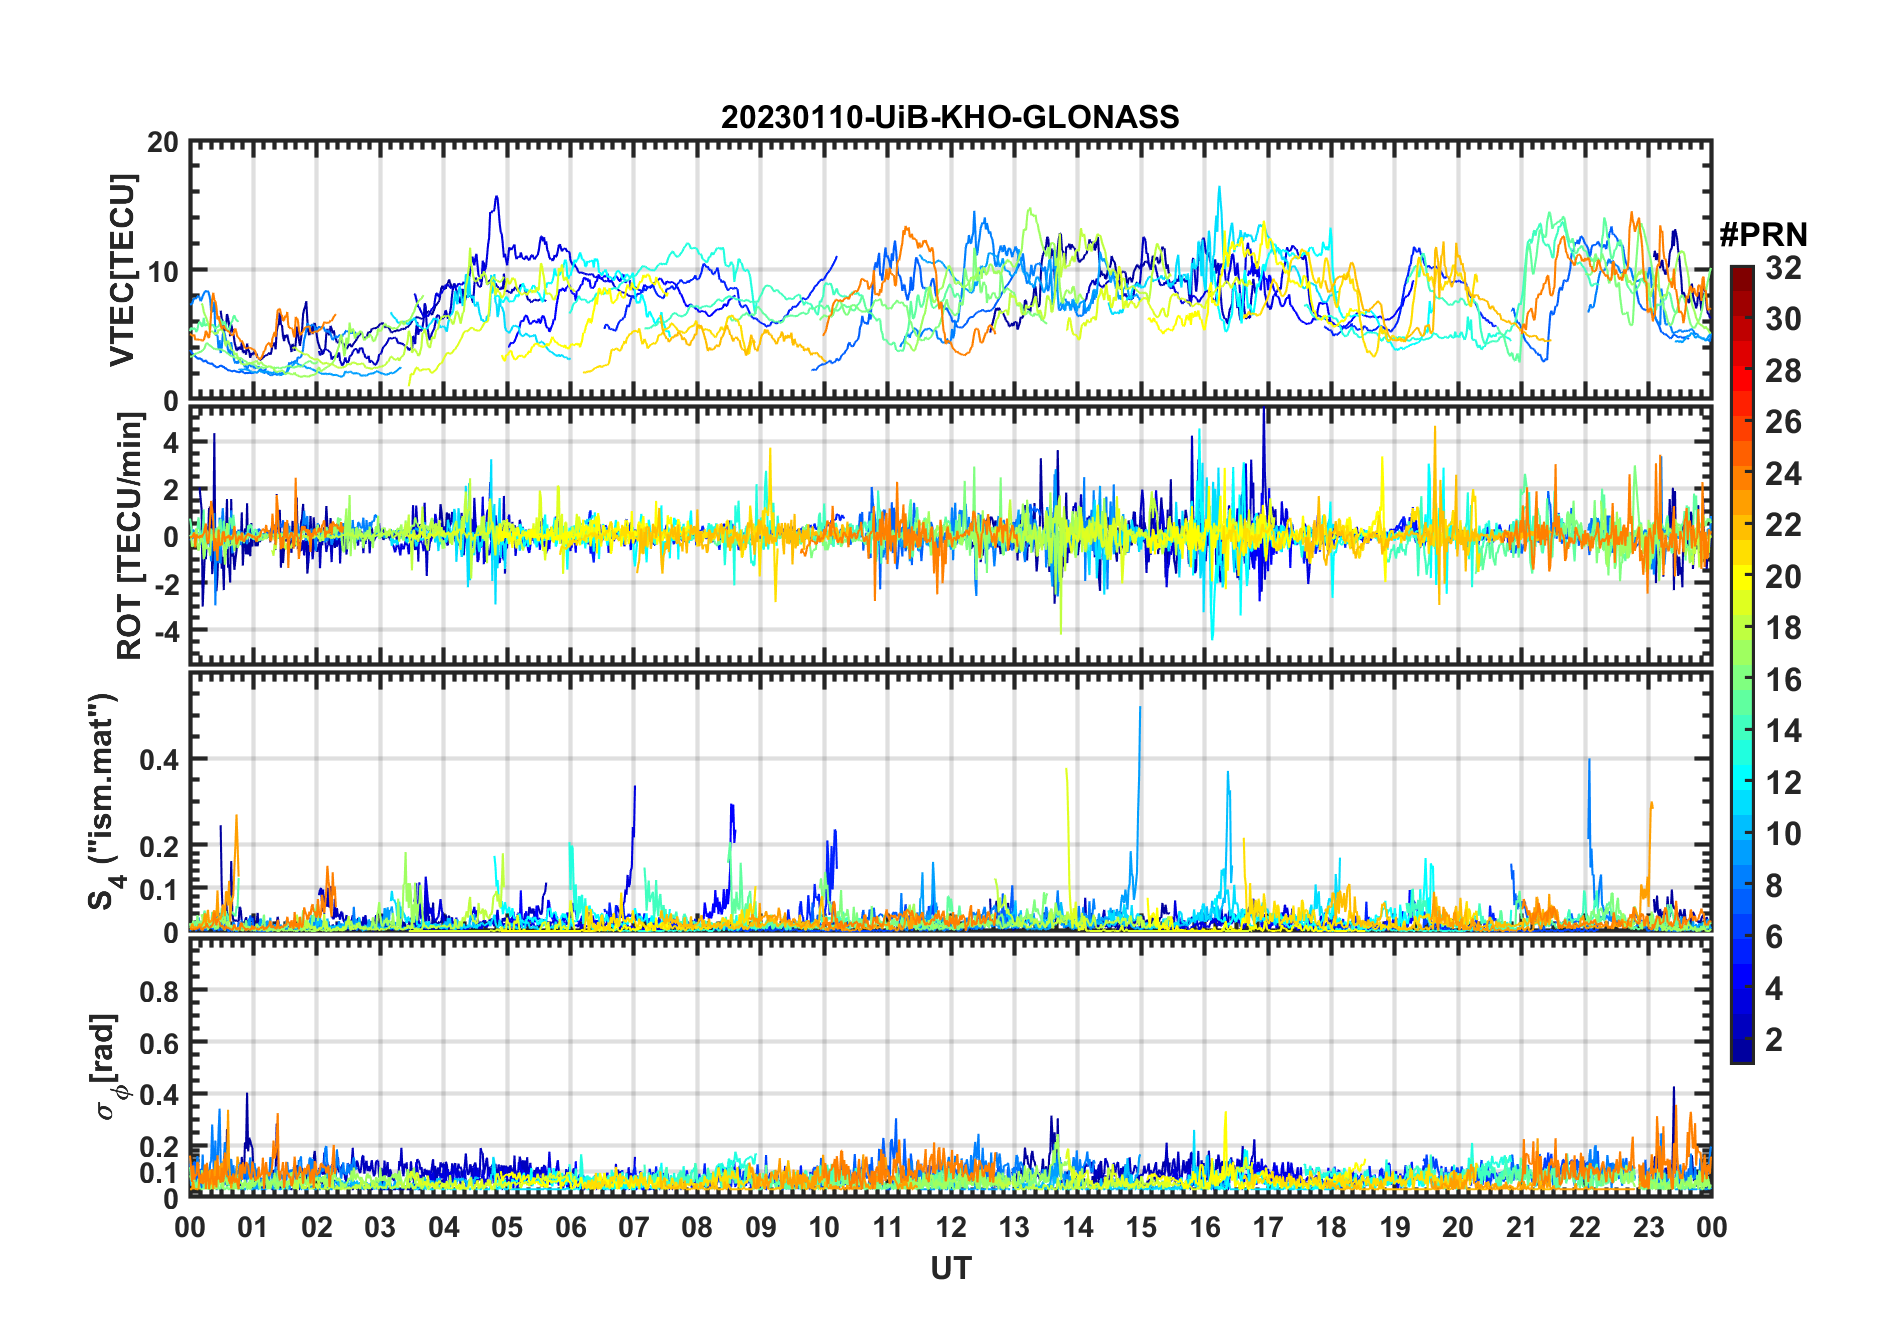Screen dimensions: 1902x1330
Task: Click colorbar tick label 32
Action: coord(1783,268)
